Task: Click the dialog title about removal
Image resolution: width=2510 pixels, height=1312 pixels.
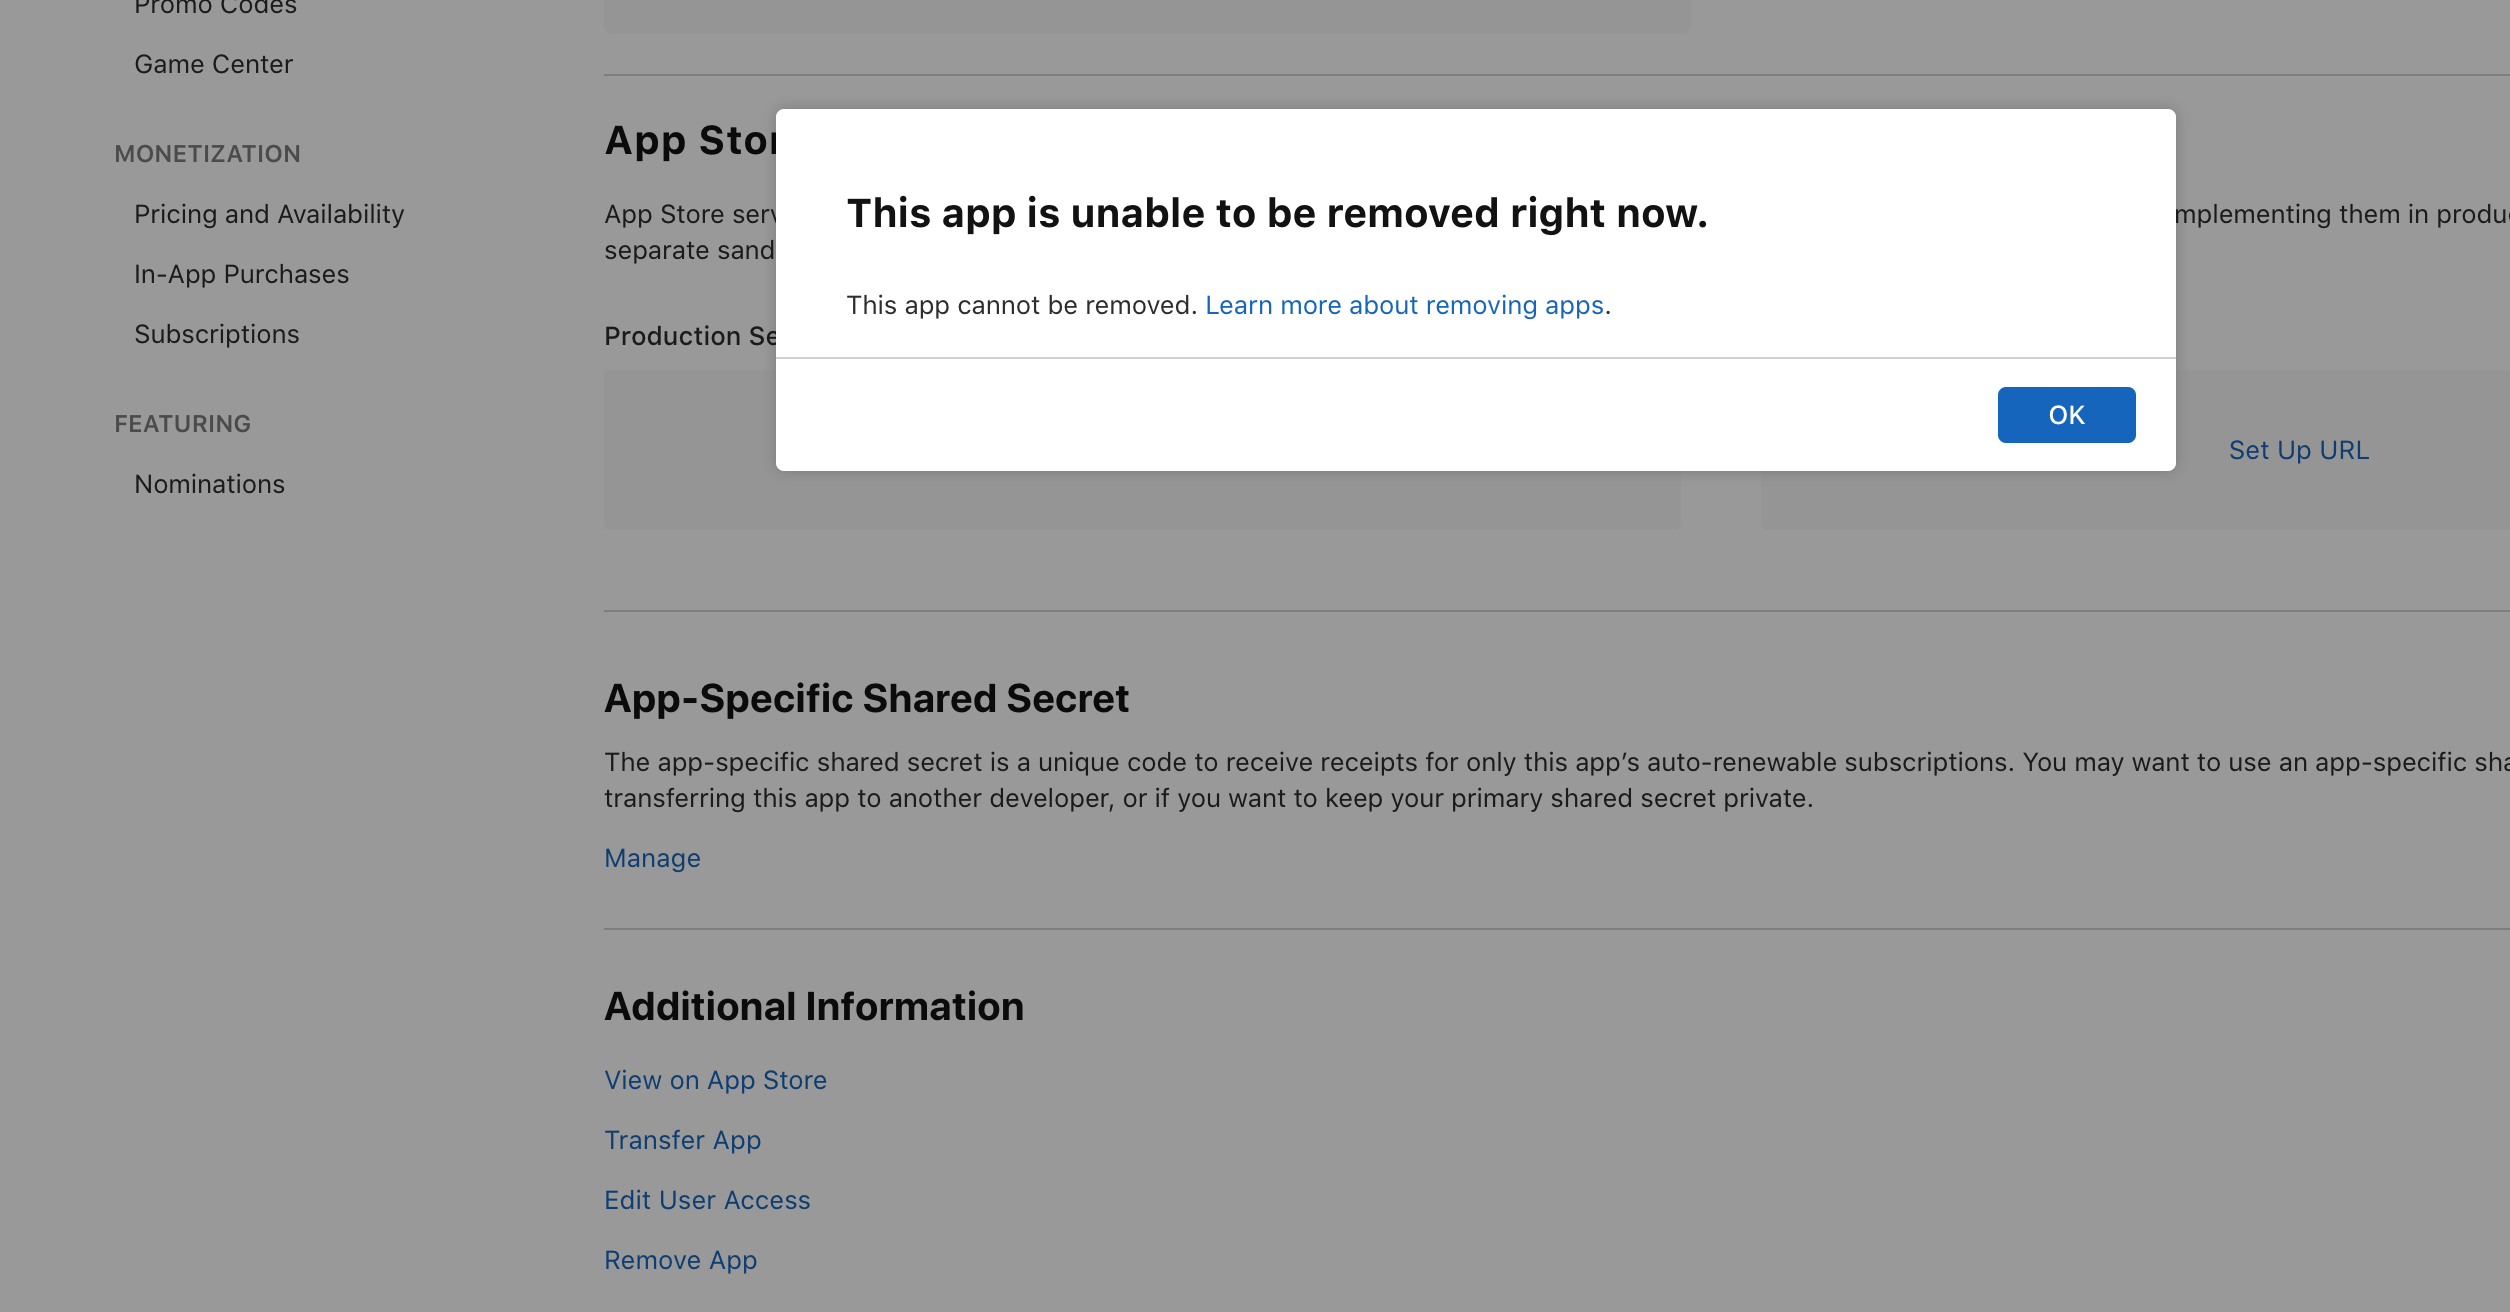Action: coord(1276,213)
